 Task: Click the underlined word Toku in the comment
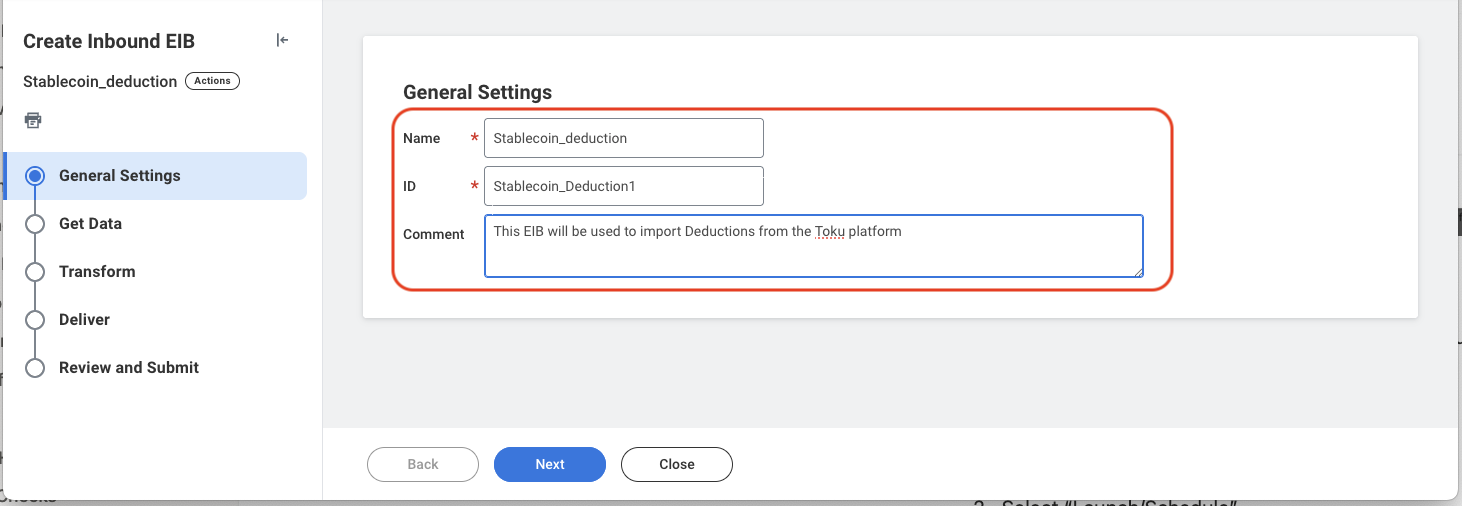coord(830,232)
